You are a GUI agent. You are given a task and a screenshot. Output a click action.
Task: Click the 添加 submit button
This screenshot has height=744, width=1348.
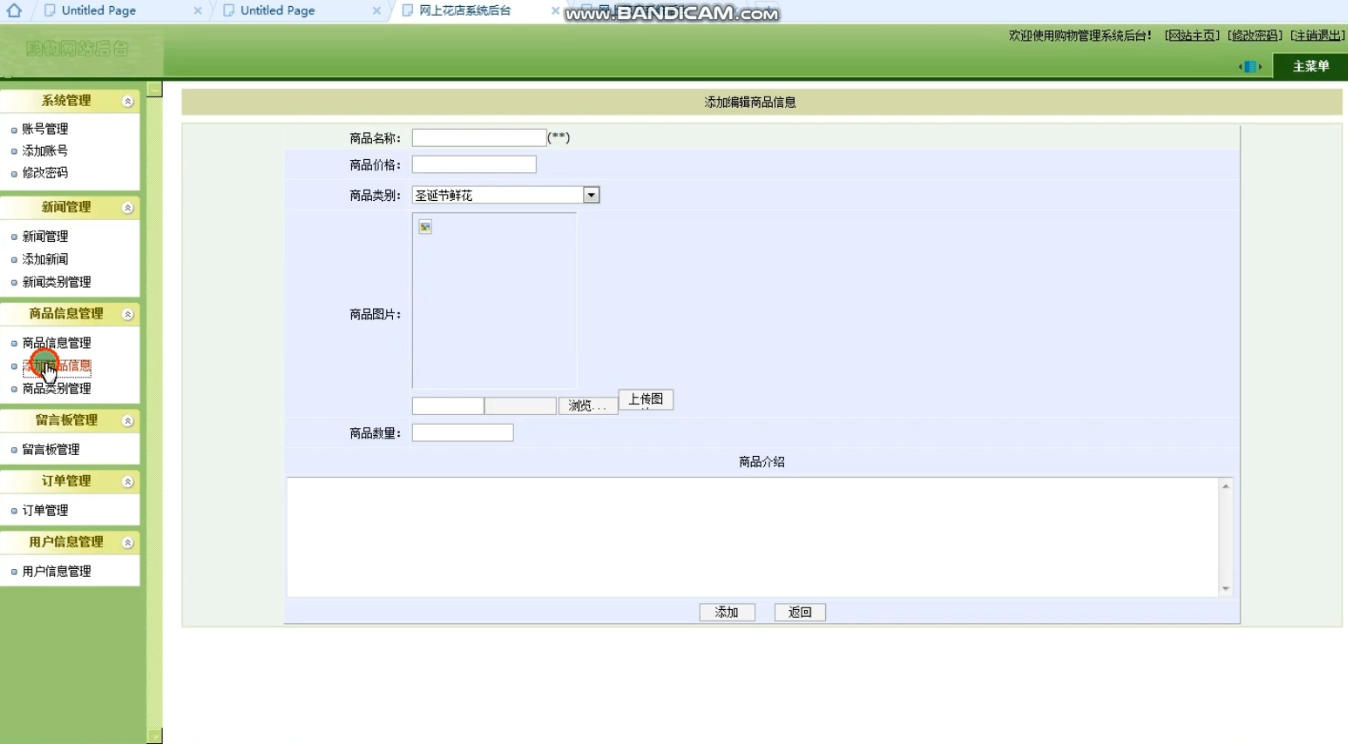click(726, 612)
